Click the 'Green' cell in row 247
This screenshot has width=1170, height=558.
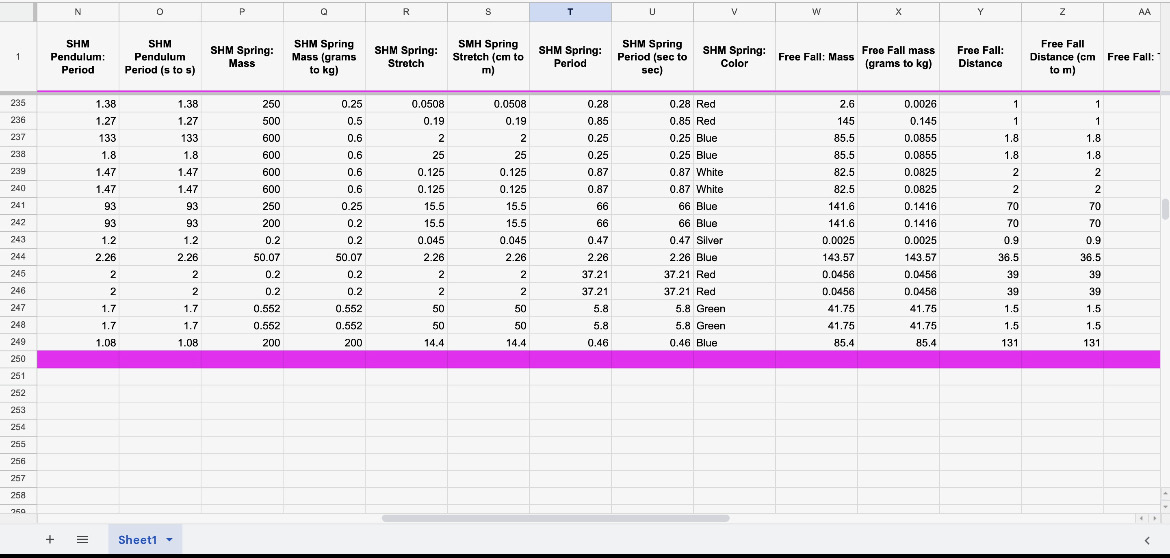735,308
